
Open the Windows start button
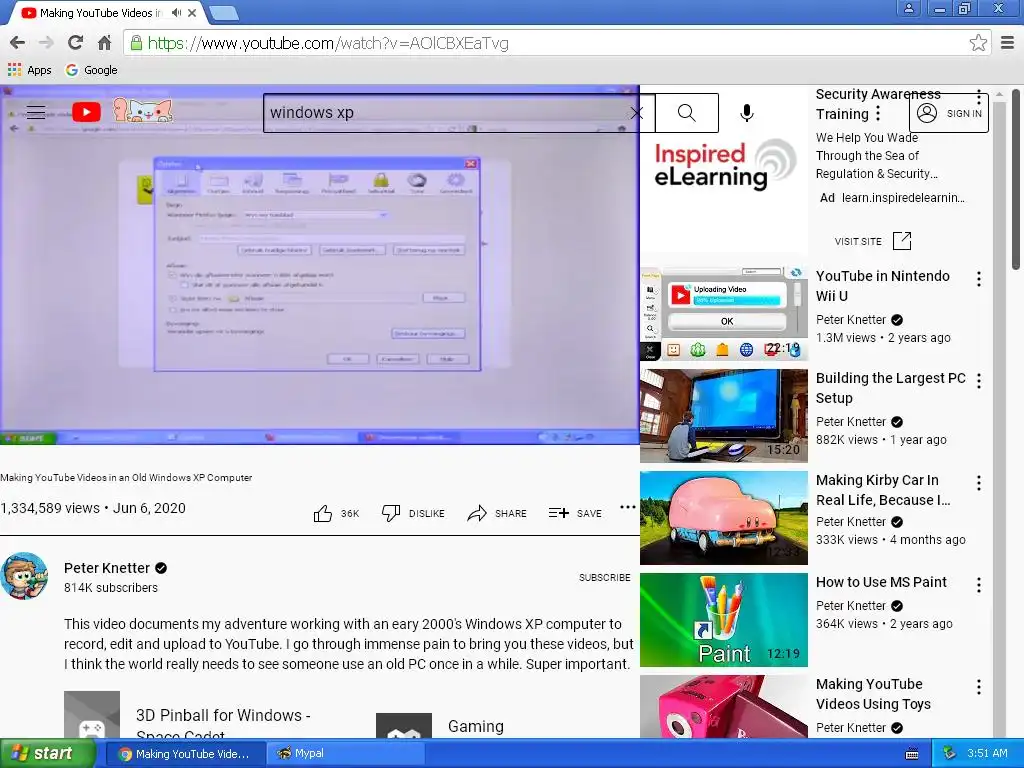(47, 754)
